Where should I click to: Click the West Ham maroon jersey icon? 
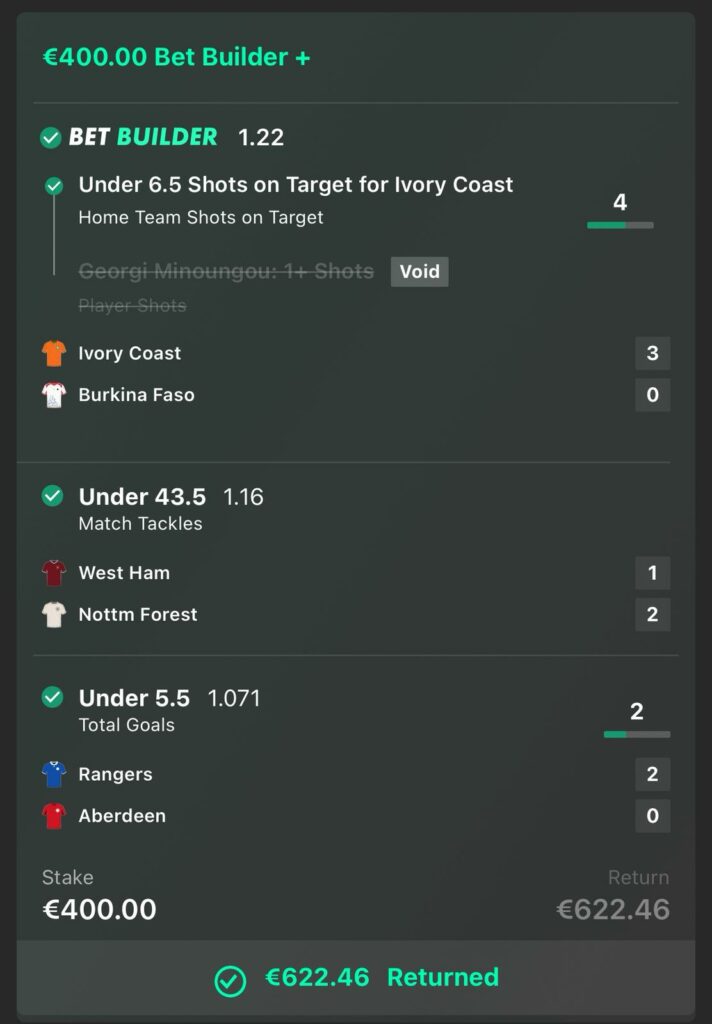click(54, 573)
